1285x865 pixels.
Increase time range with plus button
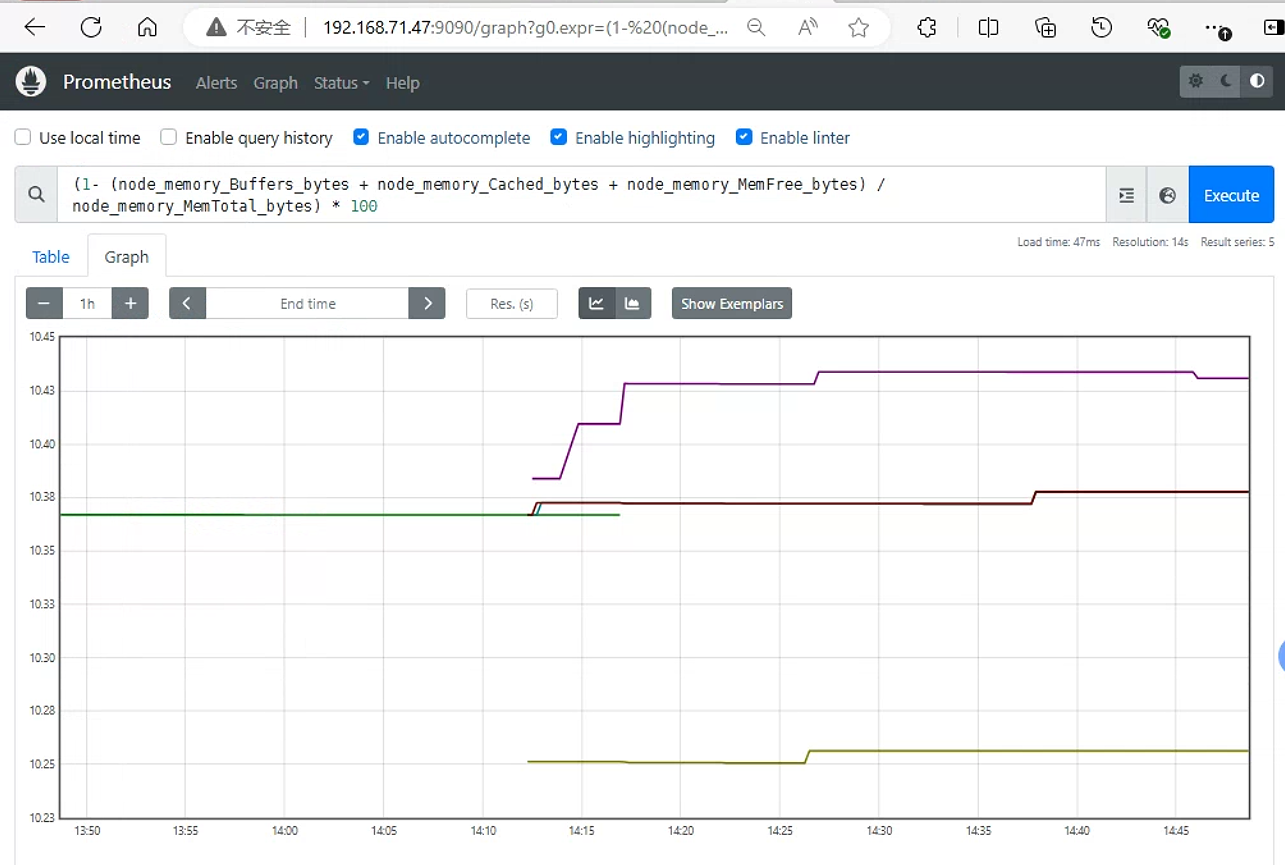tap(130, 303)
